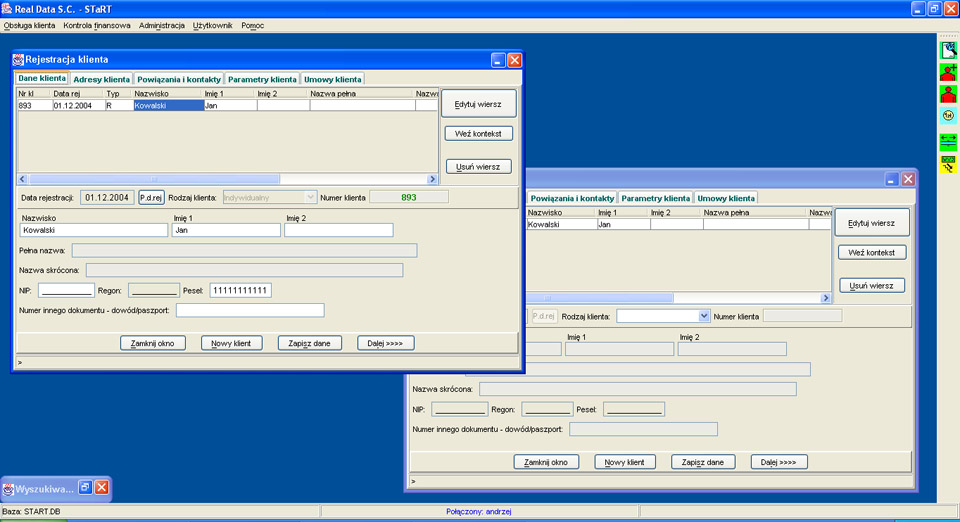Click the Pesel input field with 11111111111
960x522 pixels.
(x=240, y=291)
